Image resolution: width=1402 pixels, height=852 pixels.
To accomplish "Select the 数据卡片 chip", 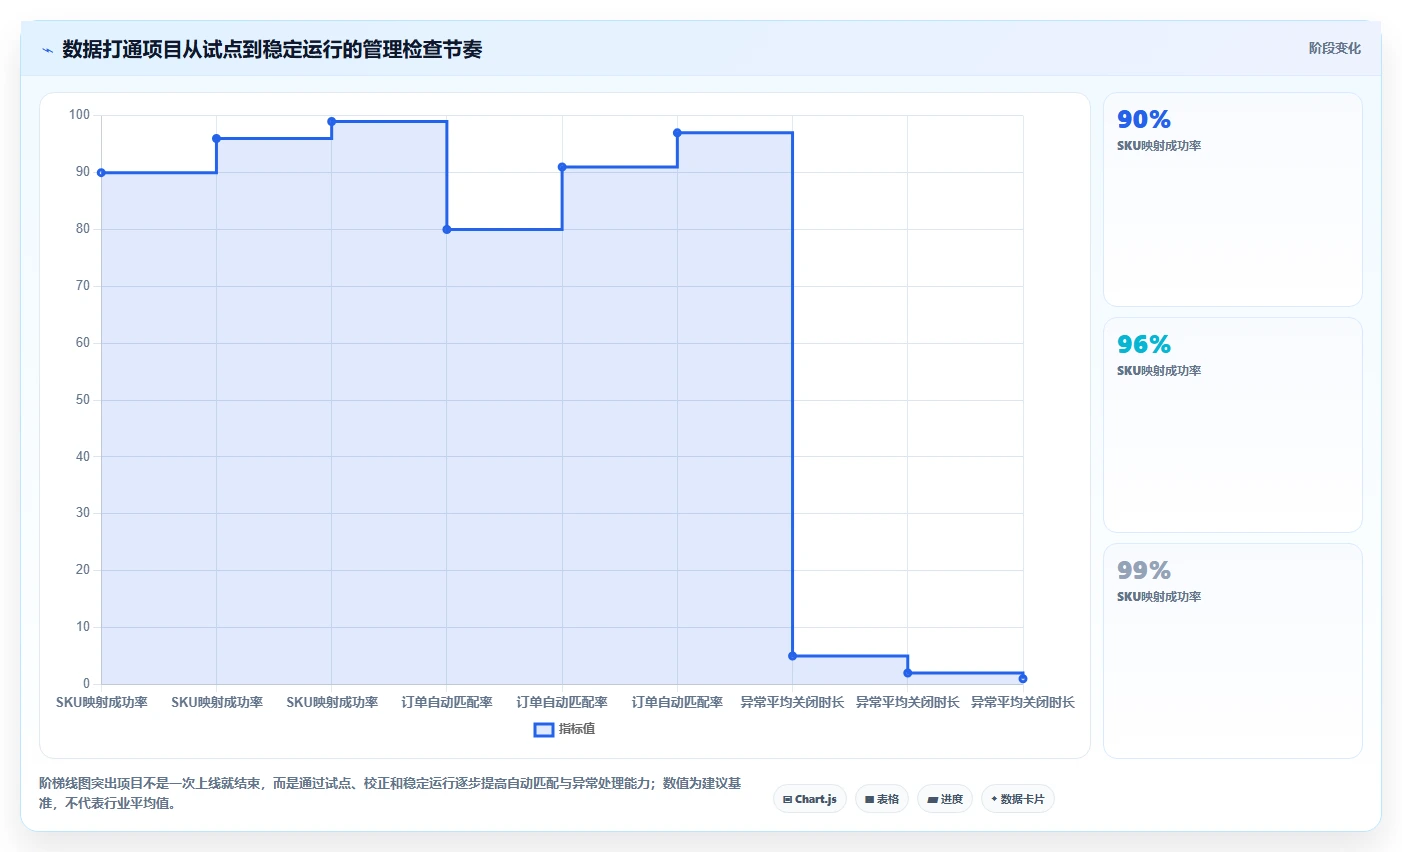I will [1018, 799].
